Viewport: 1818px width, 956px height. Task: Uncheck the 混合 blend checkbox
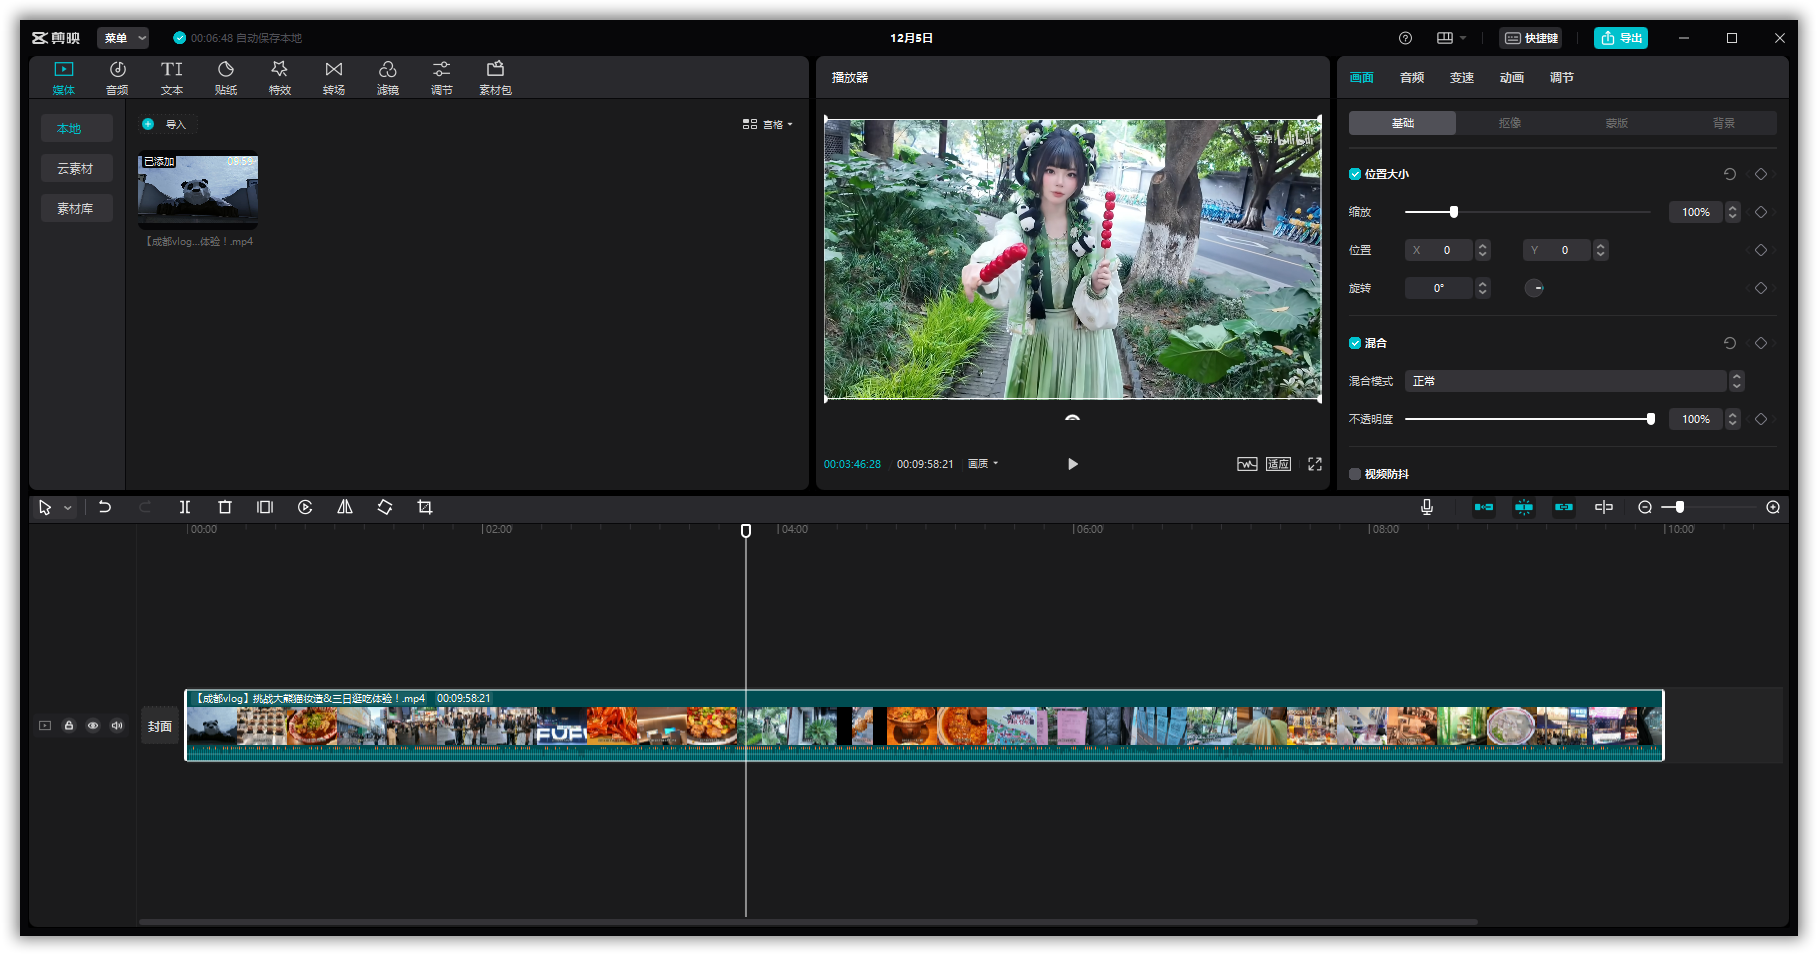coord(1355,343)
